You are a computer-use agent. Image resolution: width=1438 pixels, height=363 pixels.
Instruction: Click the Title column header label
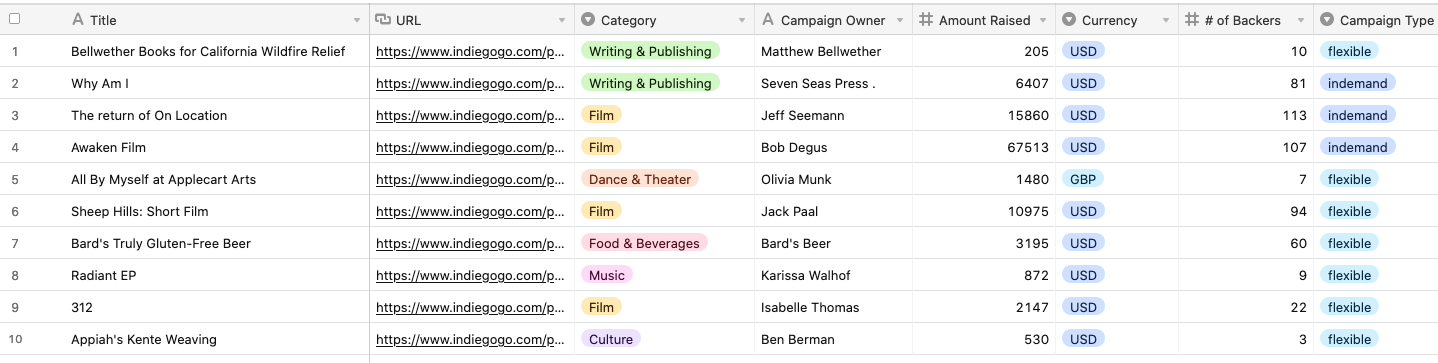click(x=103, y=20)
